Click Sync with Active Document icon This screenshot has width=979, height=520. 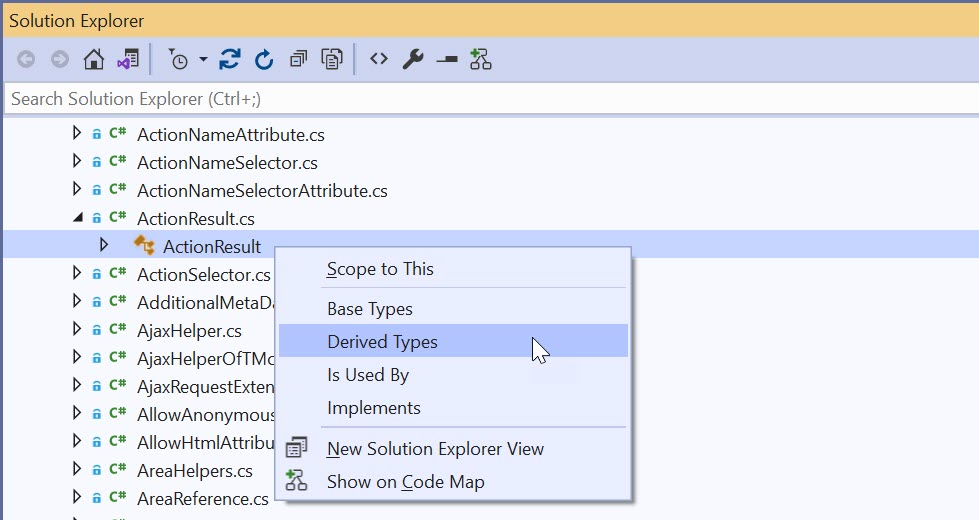pos(230,59)
